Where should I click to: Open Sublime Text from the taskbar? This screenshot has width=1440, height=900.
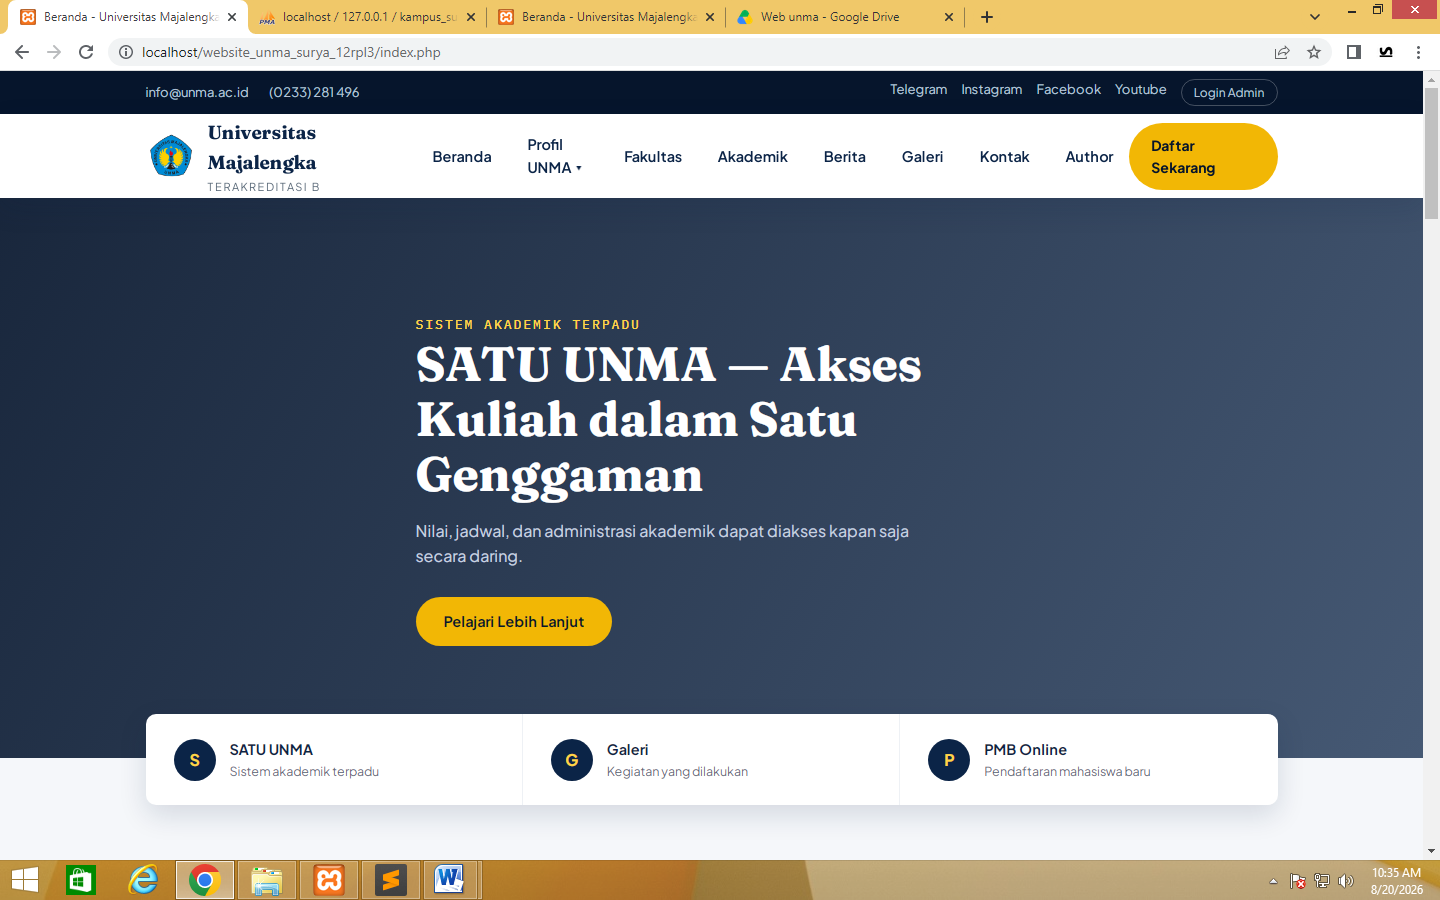(x=391, y=880)
